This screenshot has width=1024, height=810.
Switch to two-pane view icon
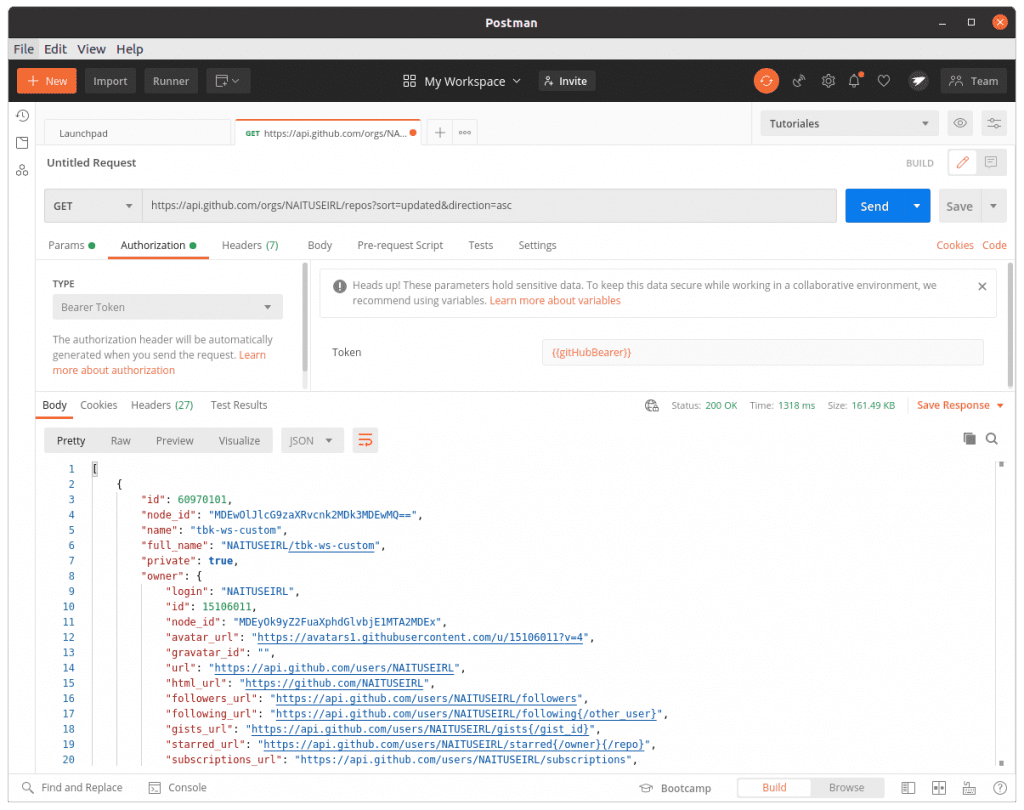point(938,788)
